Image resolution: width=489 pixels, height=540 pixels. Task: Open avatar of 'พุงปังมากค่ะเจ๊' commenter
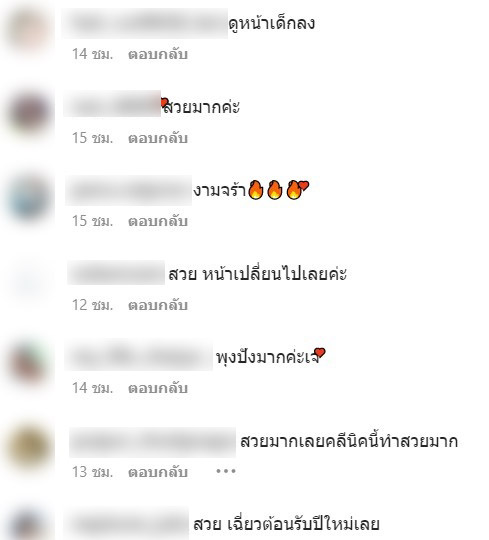[29, 364]
